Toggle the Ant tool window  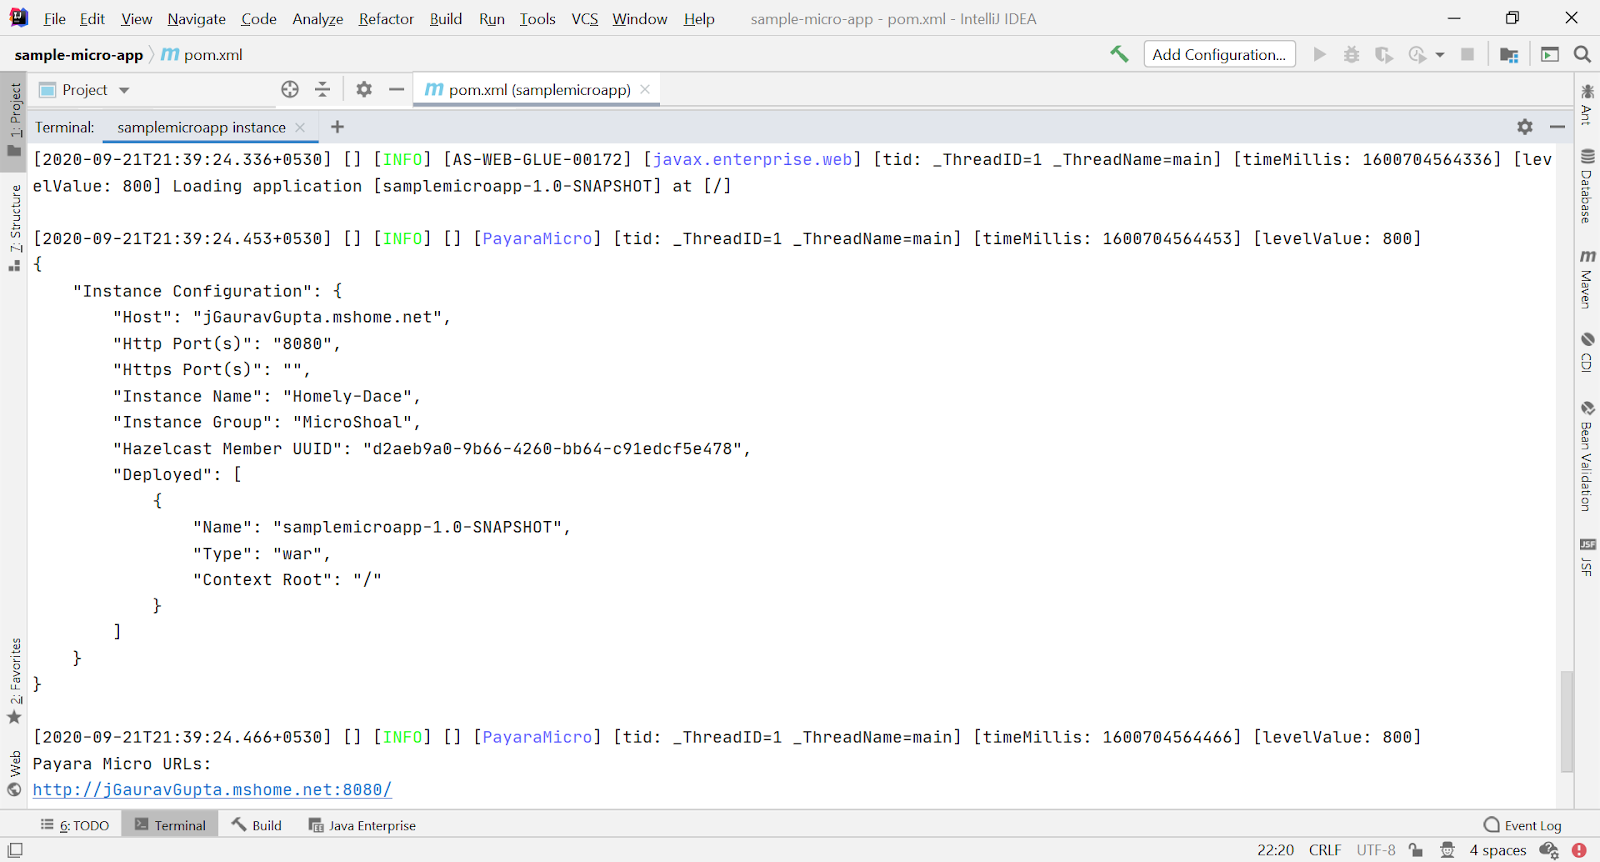click(x=1587, y=106)
